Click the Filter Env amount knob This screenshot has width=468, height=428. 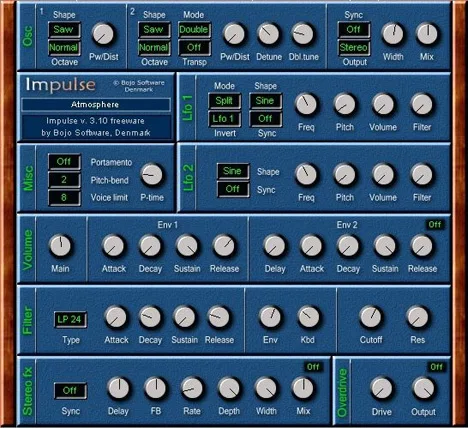(270, 317)
